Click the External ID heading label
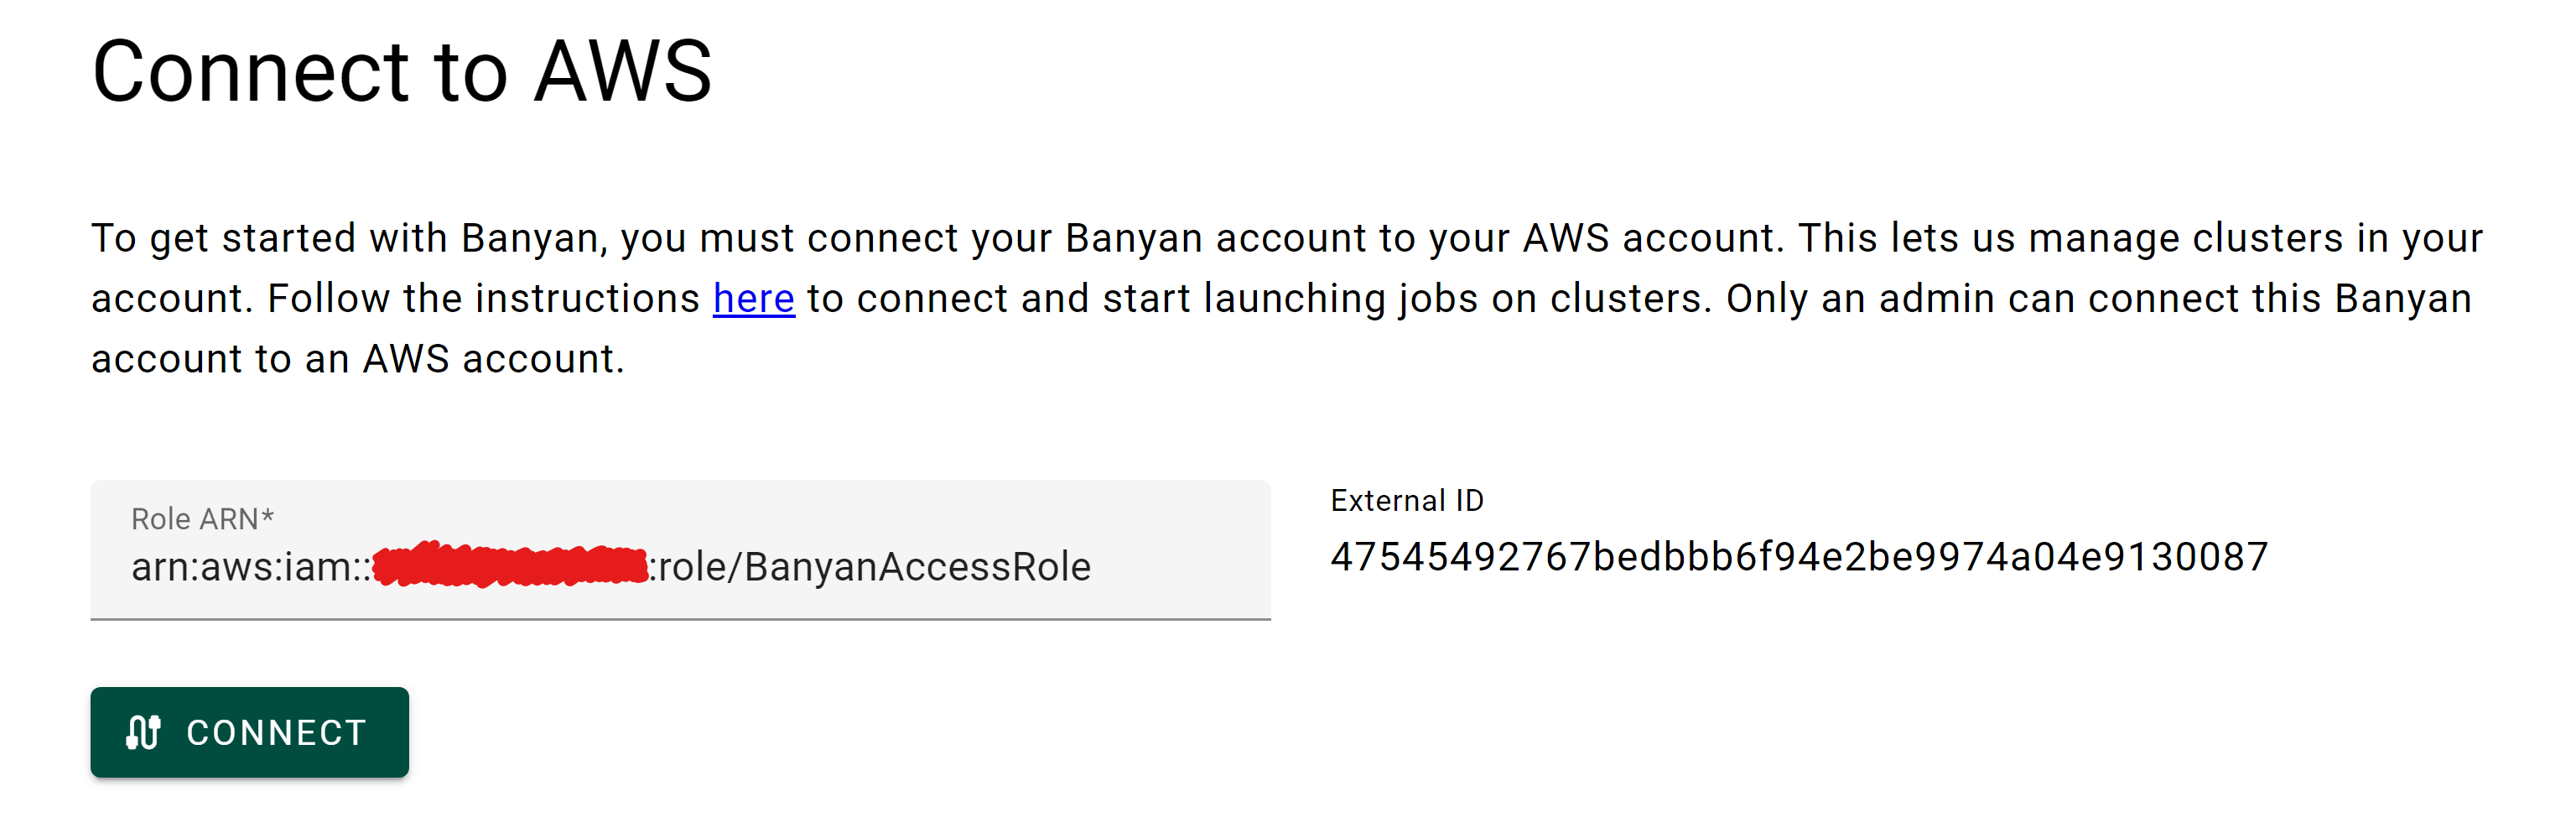This screenshot has height=833, width=2576. [1407, 500]
